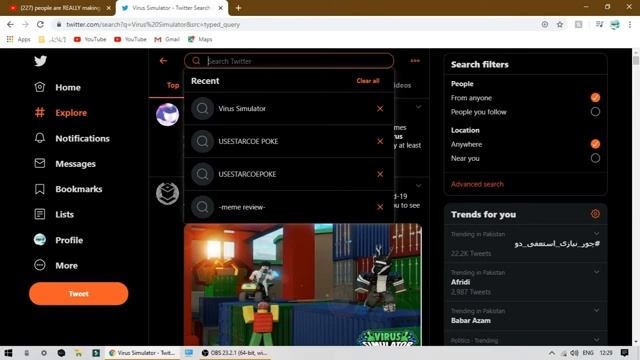Click the Twitter bird logo
The height and width of the screenshot is (360, 640).
[40, 61]
